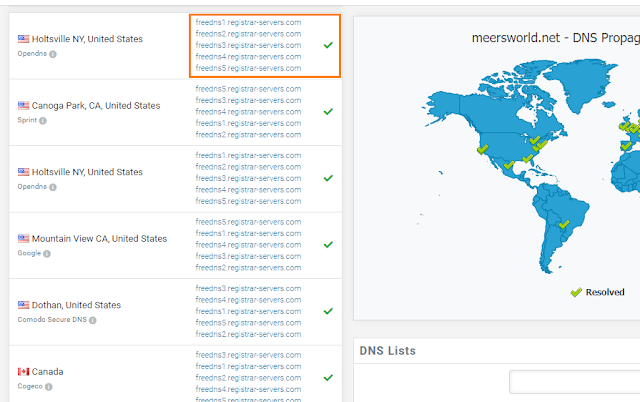Click the info icon next to Cogeco
Screen dimensions: 640x402
[x=49, y=387]
